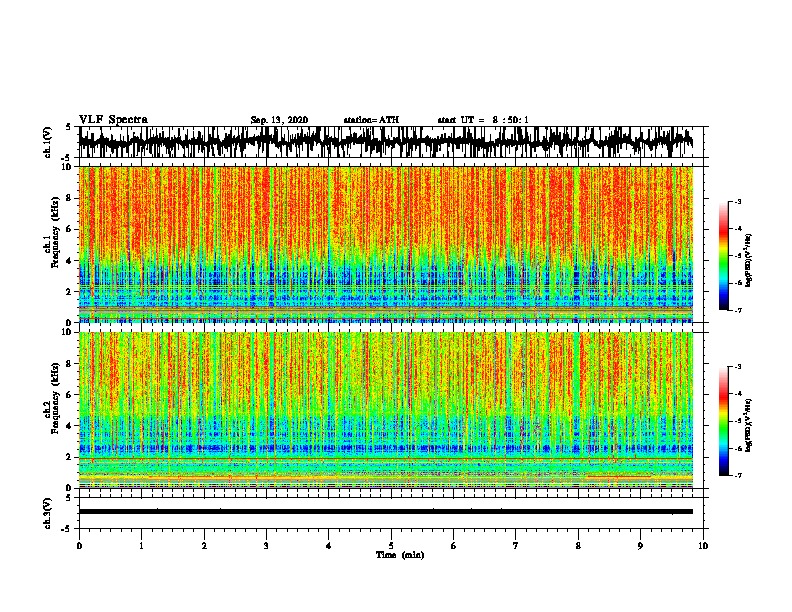Click the "6" minute time-axis tick label
792x612 pixels.
454,546
